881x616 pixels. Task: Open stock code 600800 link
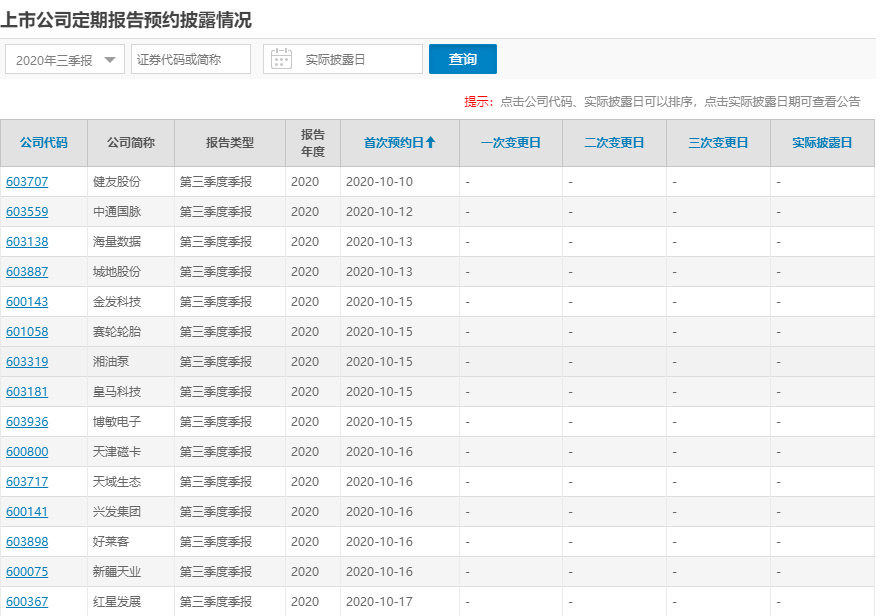[27, 452]
